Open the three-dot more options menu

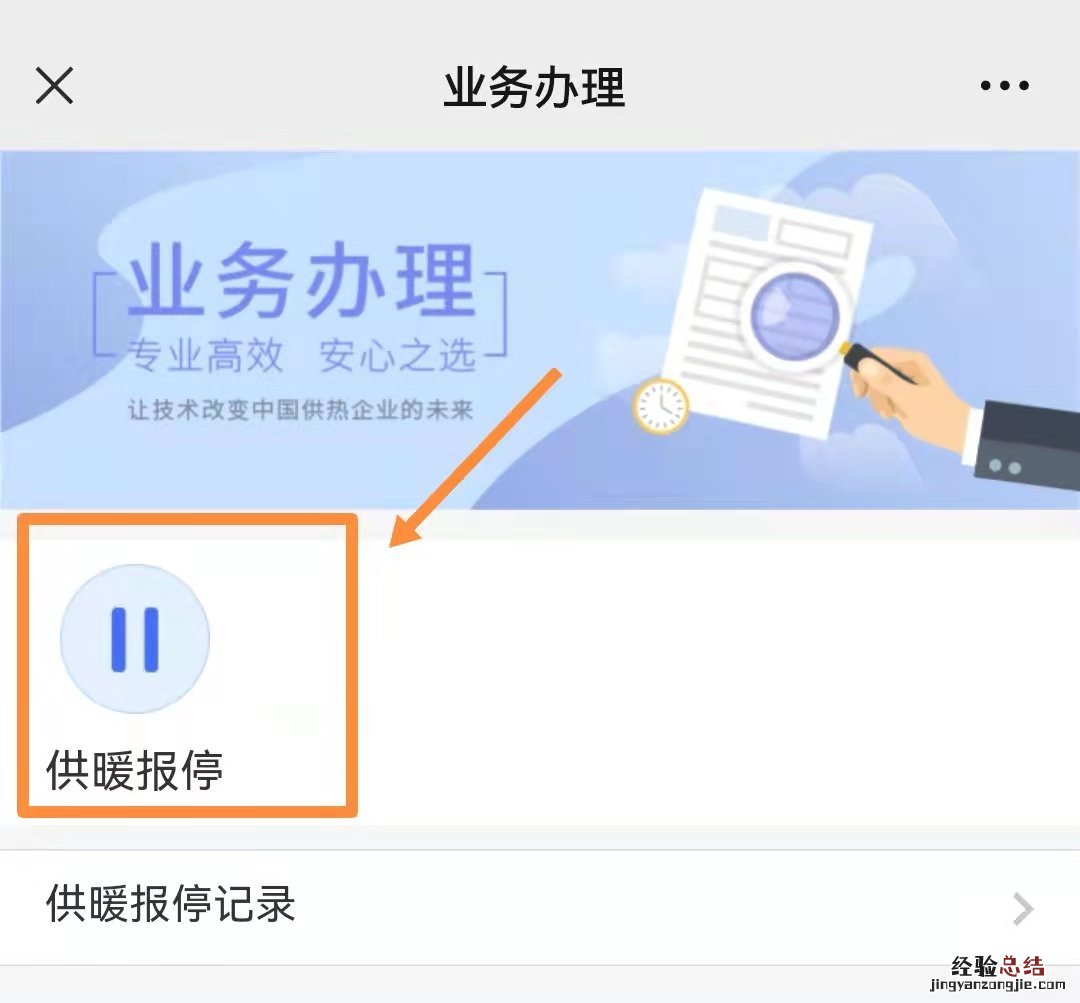(x=1004, y=85)
